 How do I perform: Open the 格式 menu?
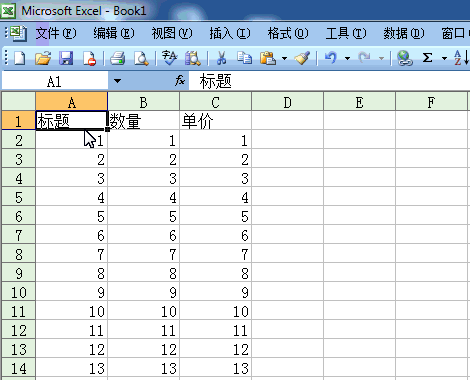click(288, 33)
